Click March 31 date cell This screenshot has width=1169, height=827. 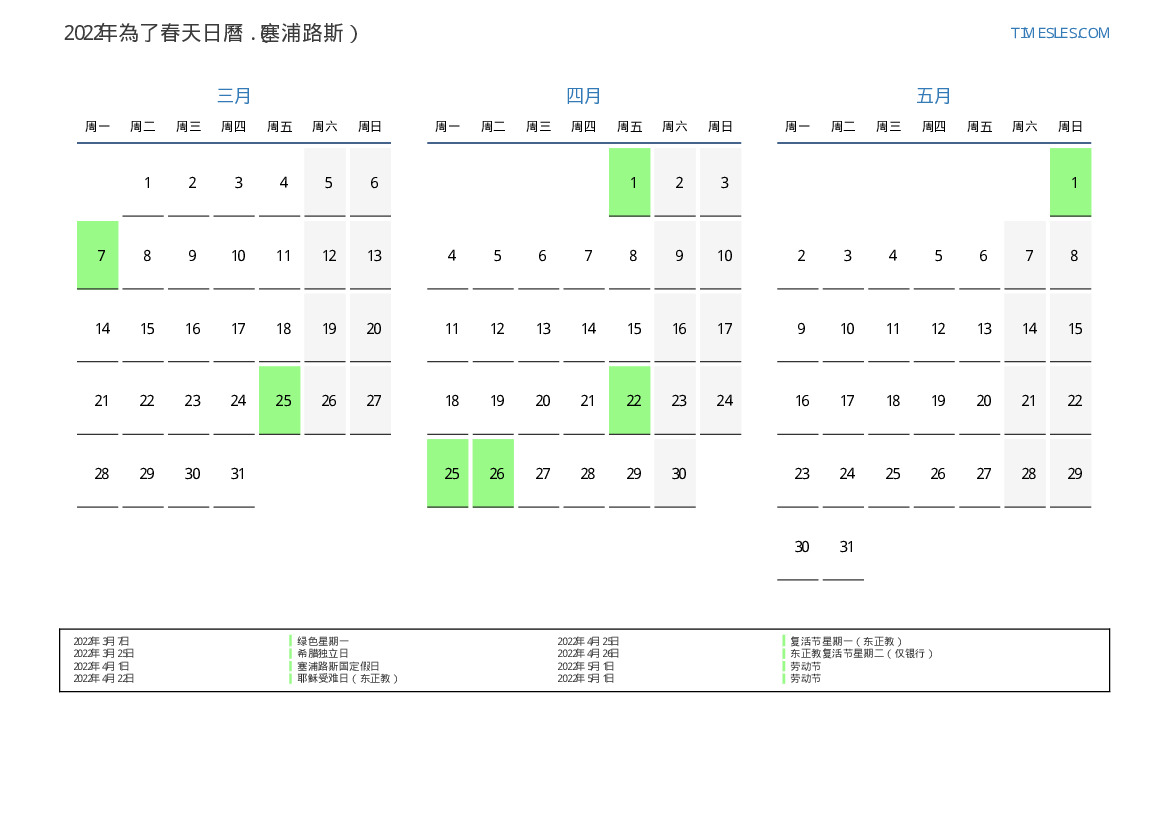point(234,473)
